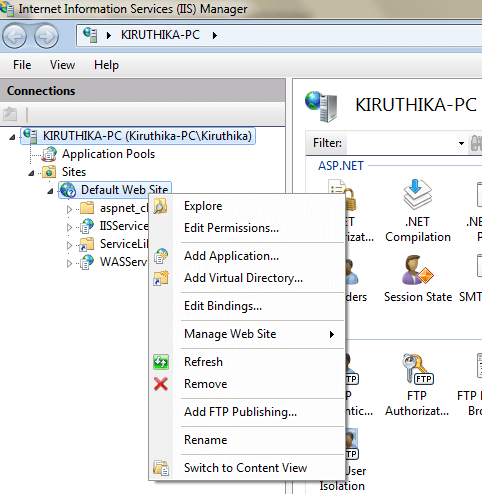Click the Application Pools icon in tree

(50, 154)
